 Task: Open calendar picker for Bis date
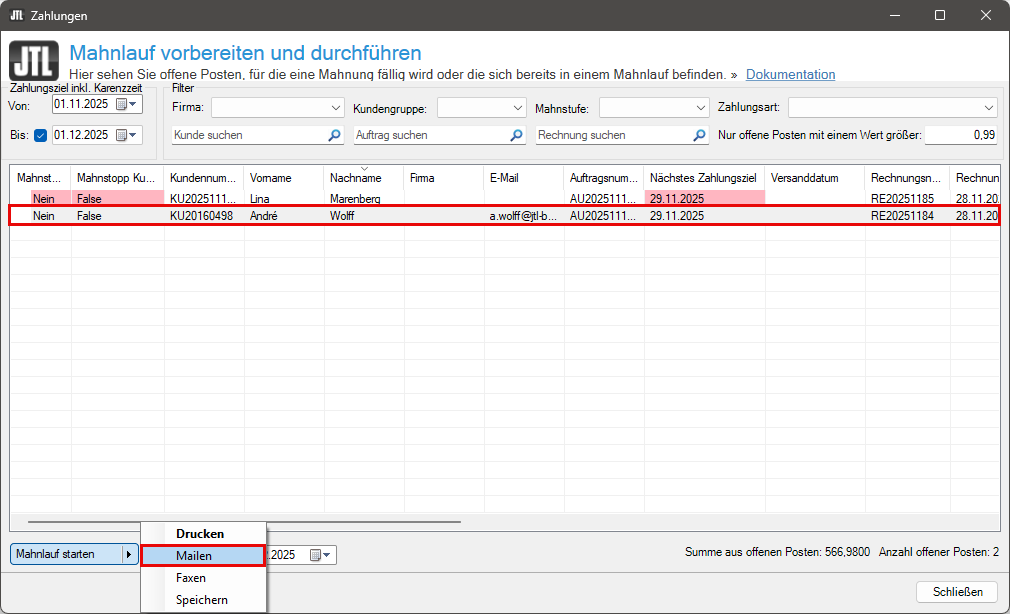pos(123,135)
